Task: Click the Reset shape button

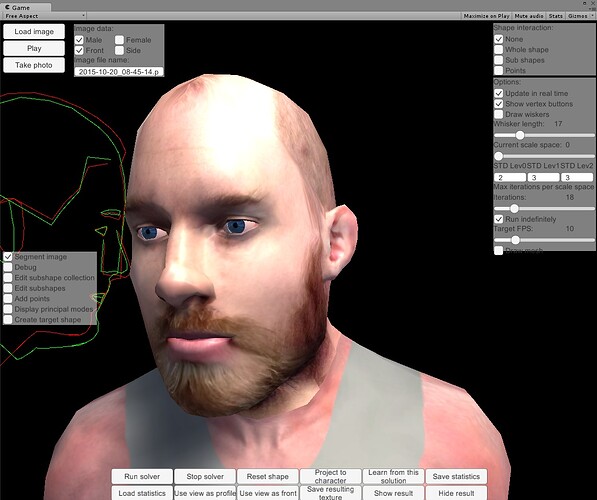Action: click(x=268, y=476)
